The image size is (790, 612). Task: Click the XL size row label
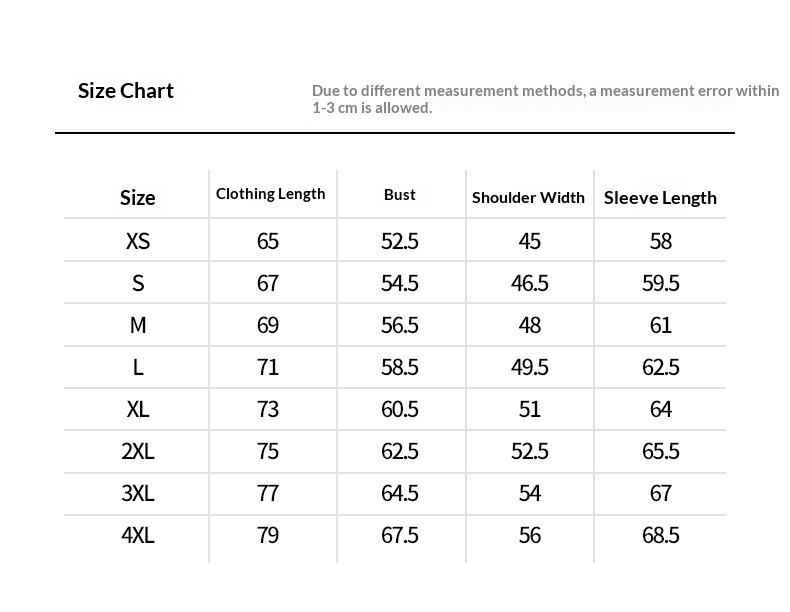click(x=138, y=409)
